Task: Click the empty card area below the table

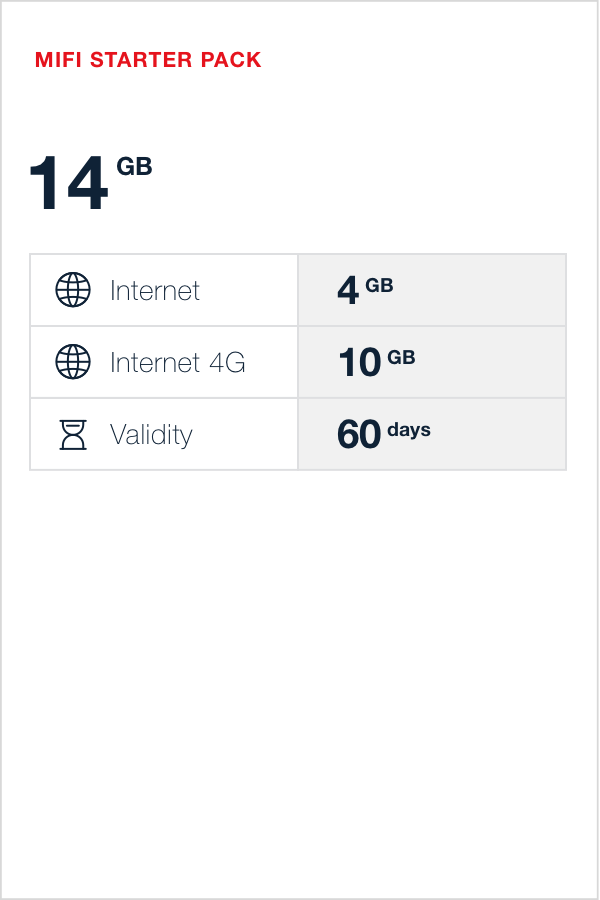Action: [x=300, y=680]
